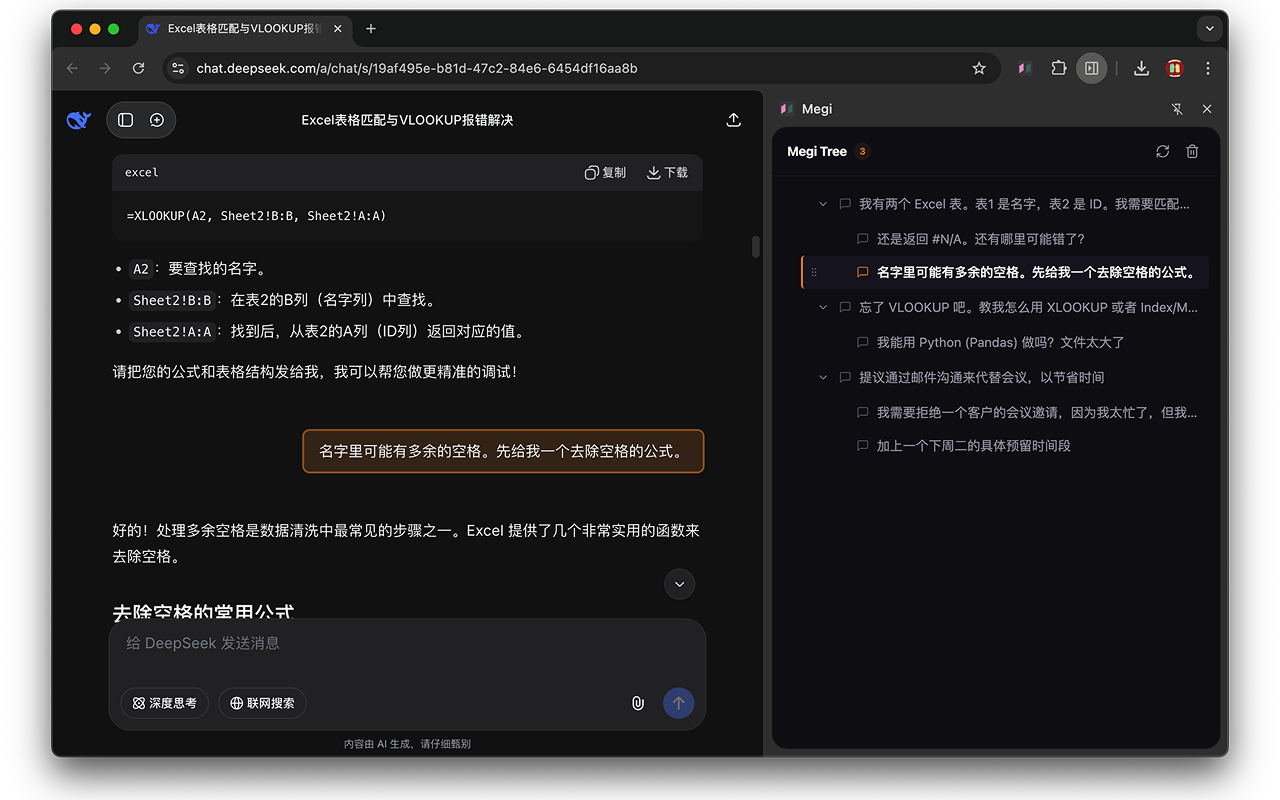
Task: Click the drag handle beside the highlighted tree row
Action: pos(814,272)
